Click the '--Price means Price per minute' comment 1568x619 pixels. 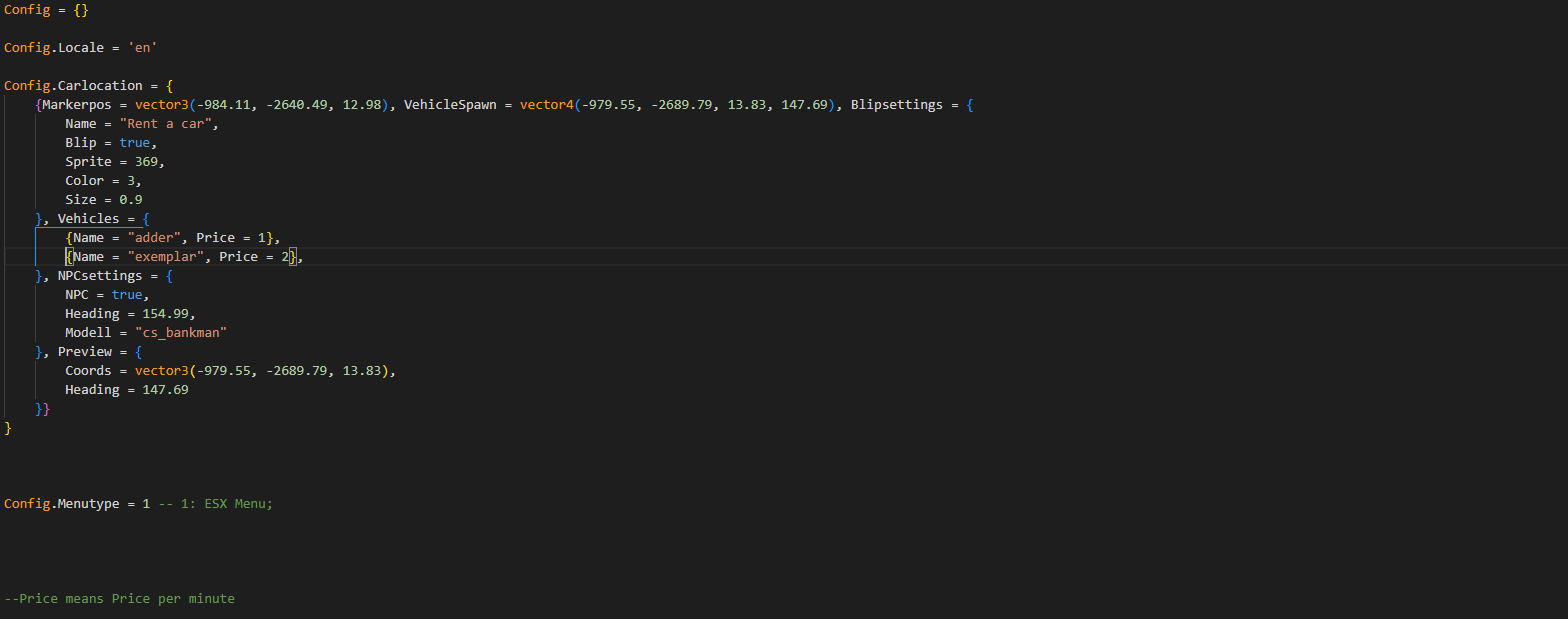120,599
